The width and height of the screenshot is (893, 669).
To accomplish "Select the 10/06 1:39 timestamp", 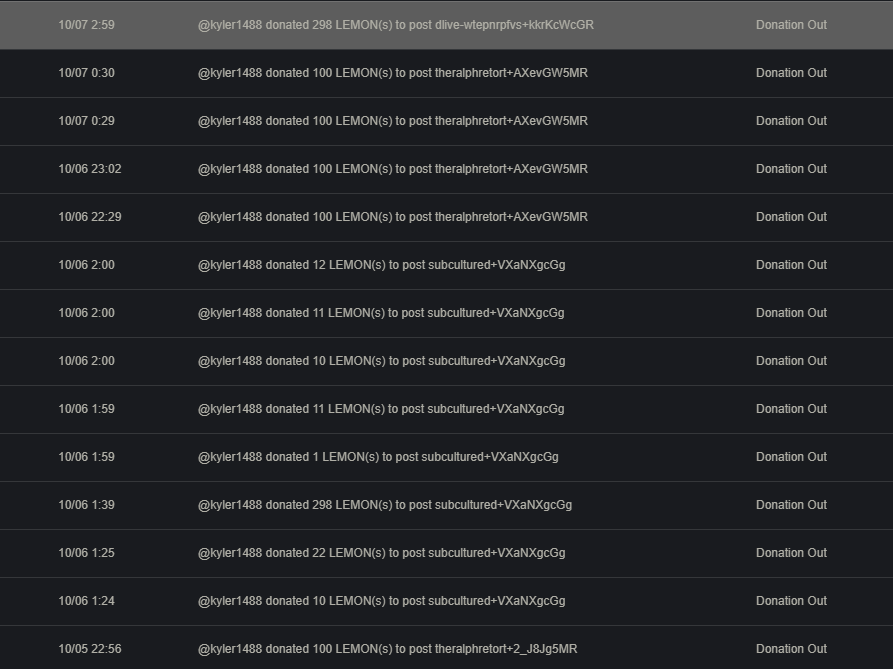I will pyautogui.click(x=86, y=504).
